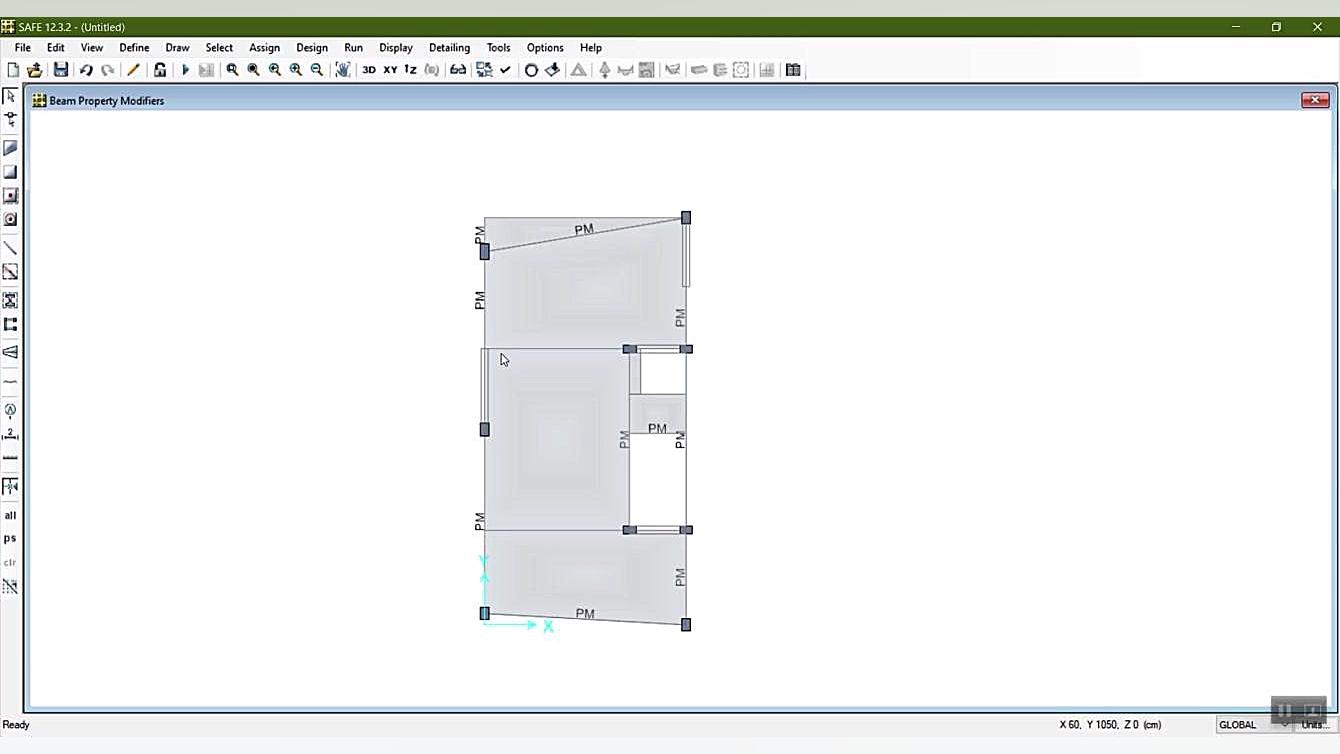Viewport: 1340px width, 754px height.
Task: Show undeformed shape triangle icon
Action: point(578,70)
